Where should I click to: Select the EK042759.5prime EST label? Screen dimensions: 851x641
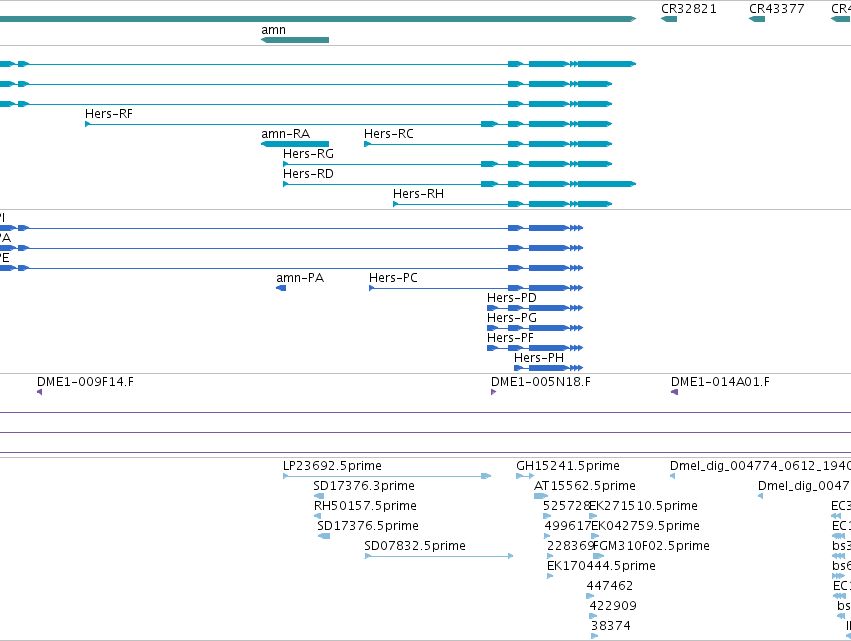(x=645, y=526)
